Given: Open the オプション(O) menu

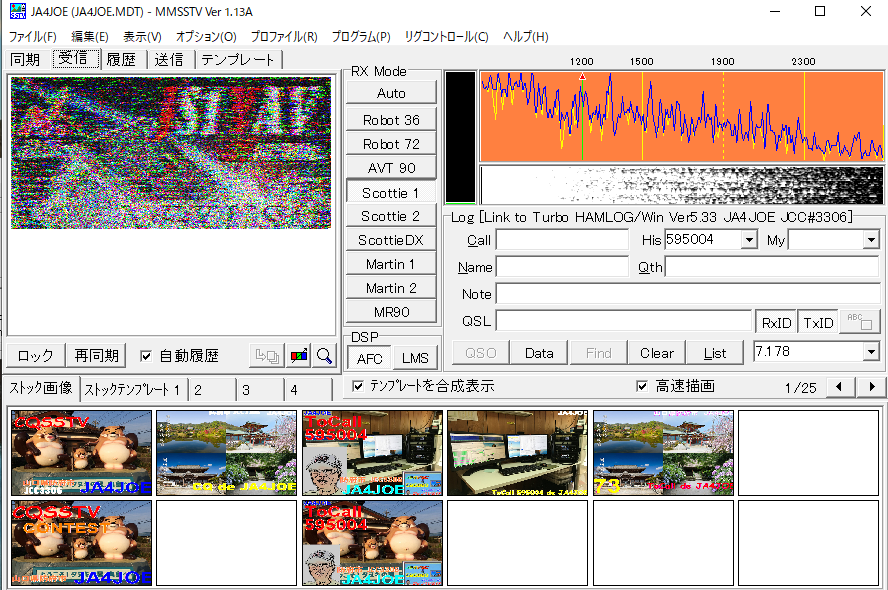Looking at the screenshot, I should (206, 37).
